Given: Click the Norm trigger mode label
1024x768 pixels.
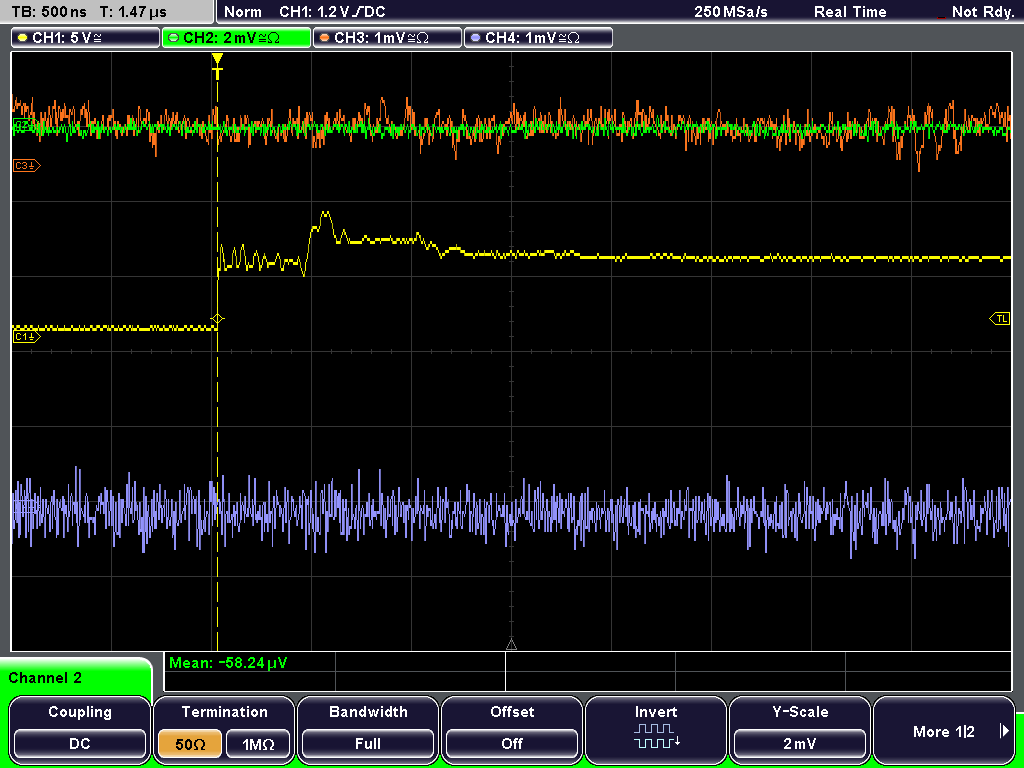Looking at the screenshot, I should click(x=243, y=12).
